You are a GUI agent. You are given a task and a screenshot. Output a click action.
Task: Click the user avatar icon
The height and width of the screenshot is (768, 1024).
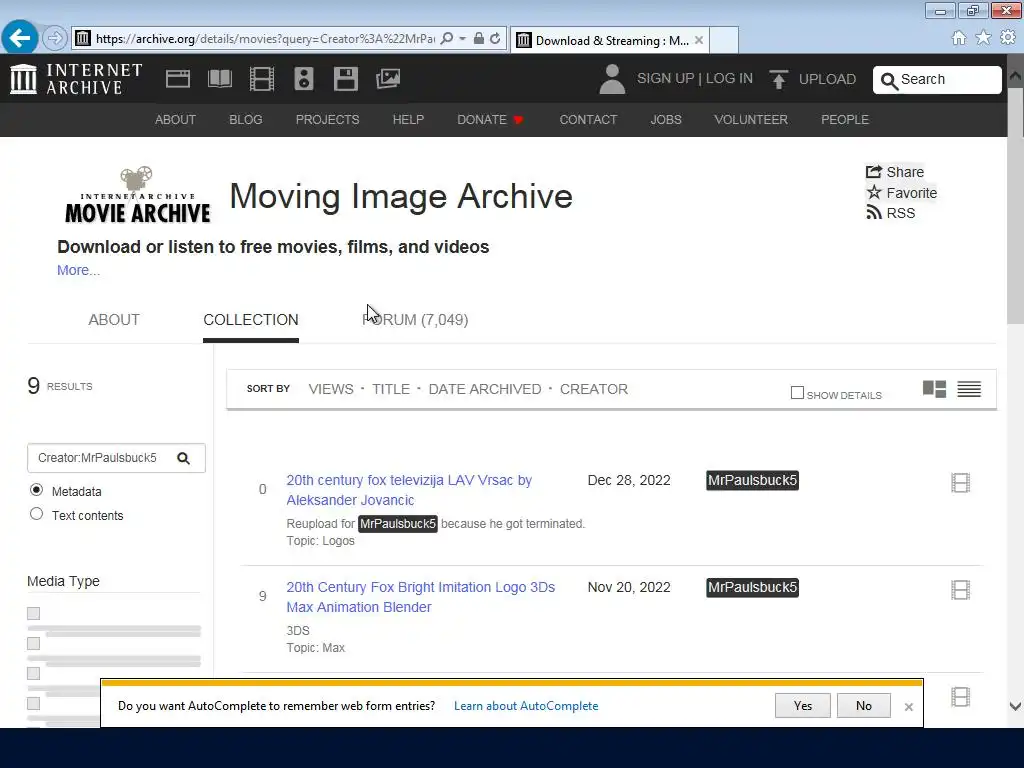[612, 79]
